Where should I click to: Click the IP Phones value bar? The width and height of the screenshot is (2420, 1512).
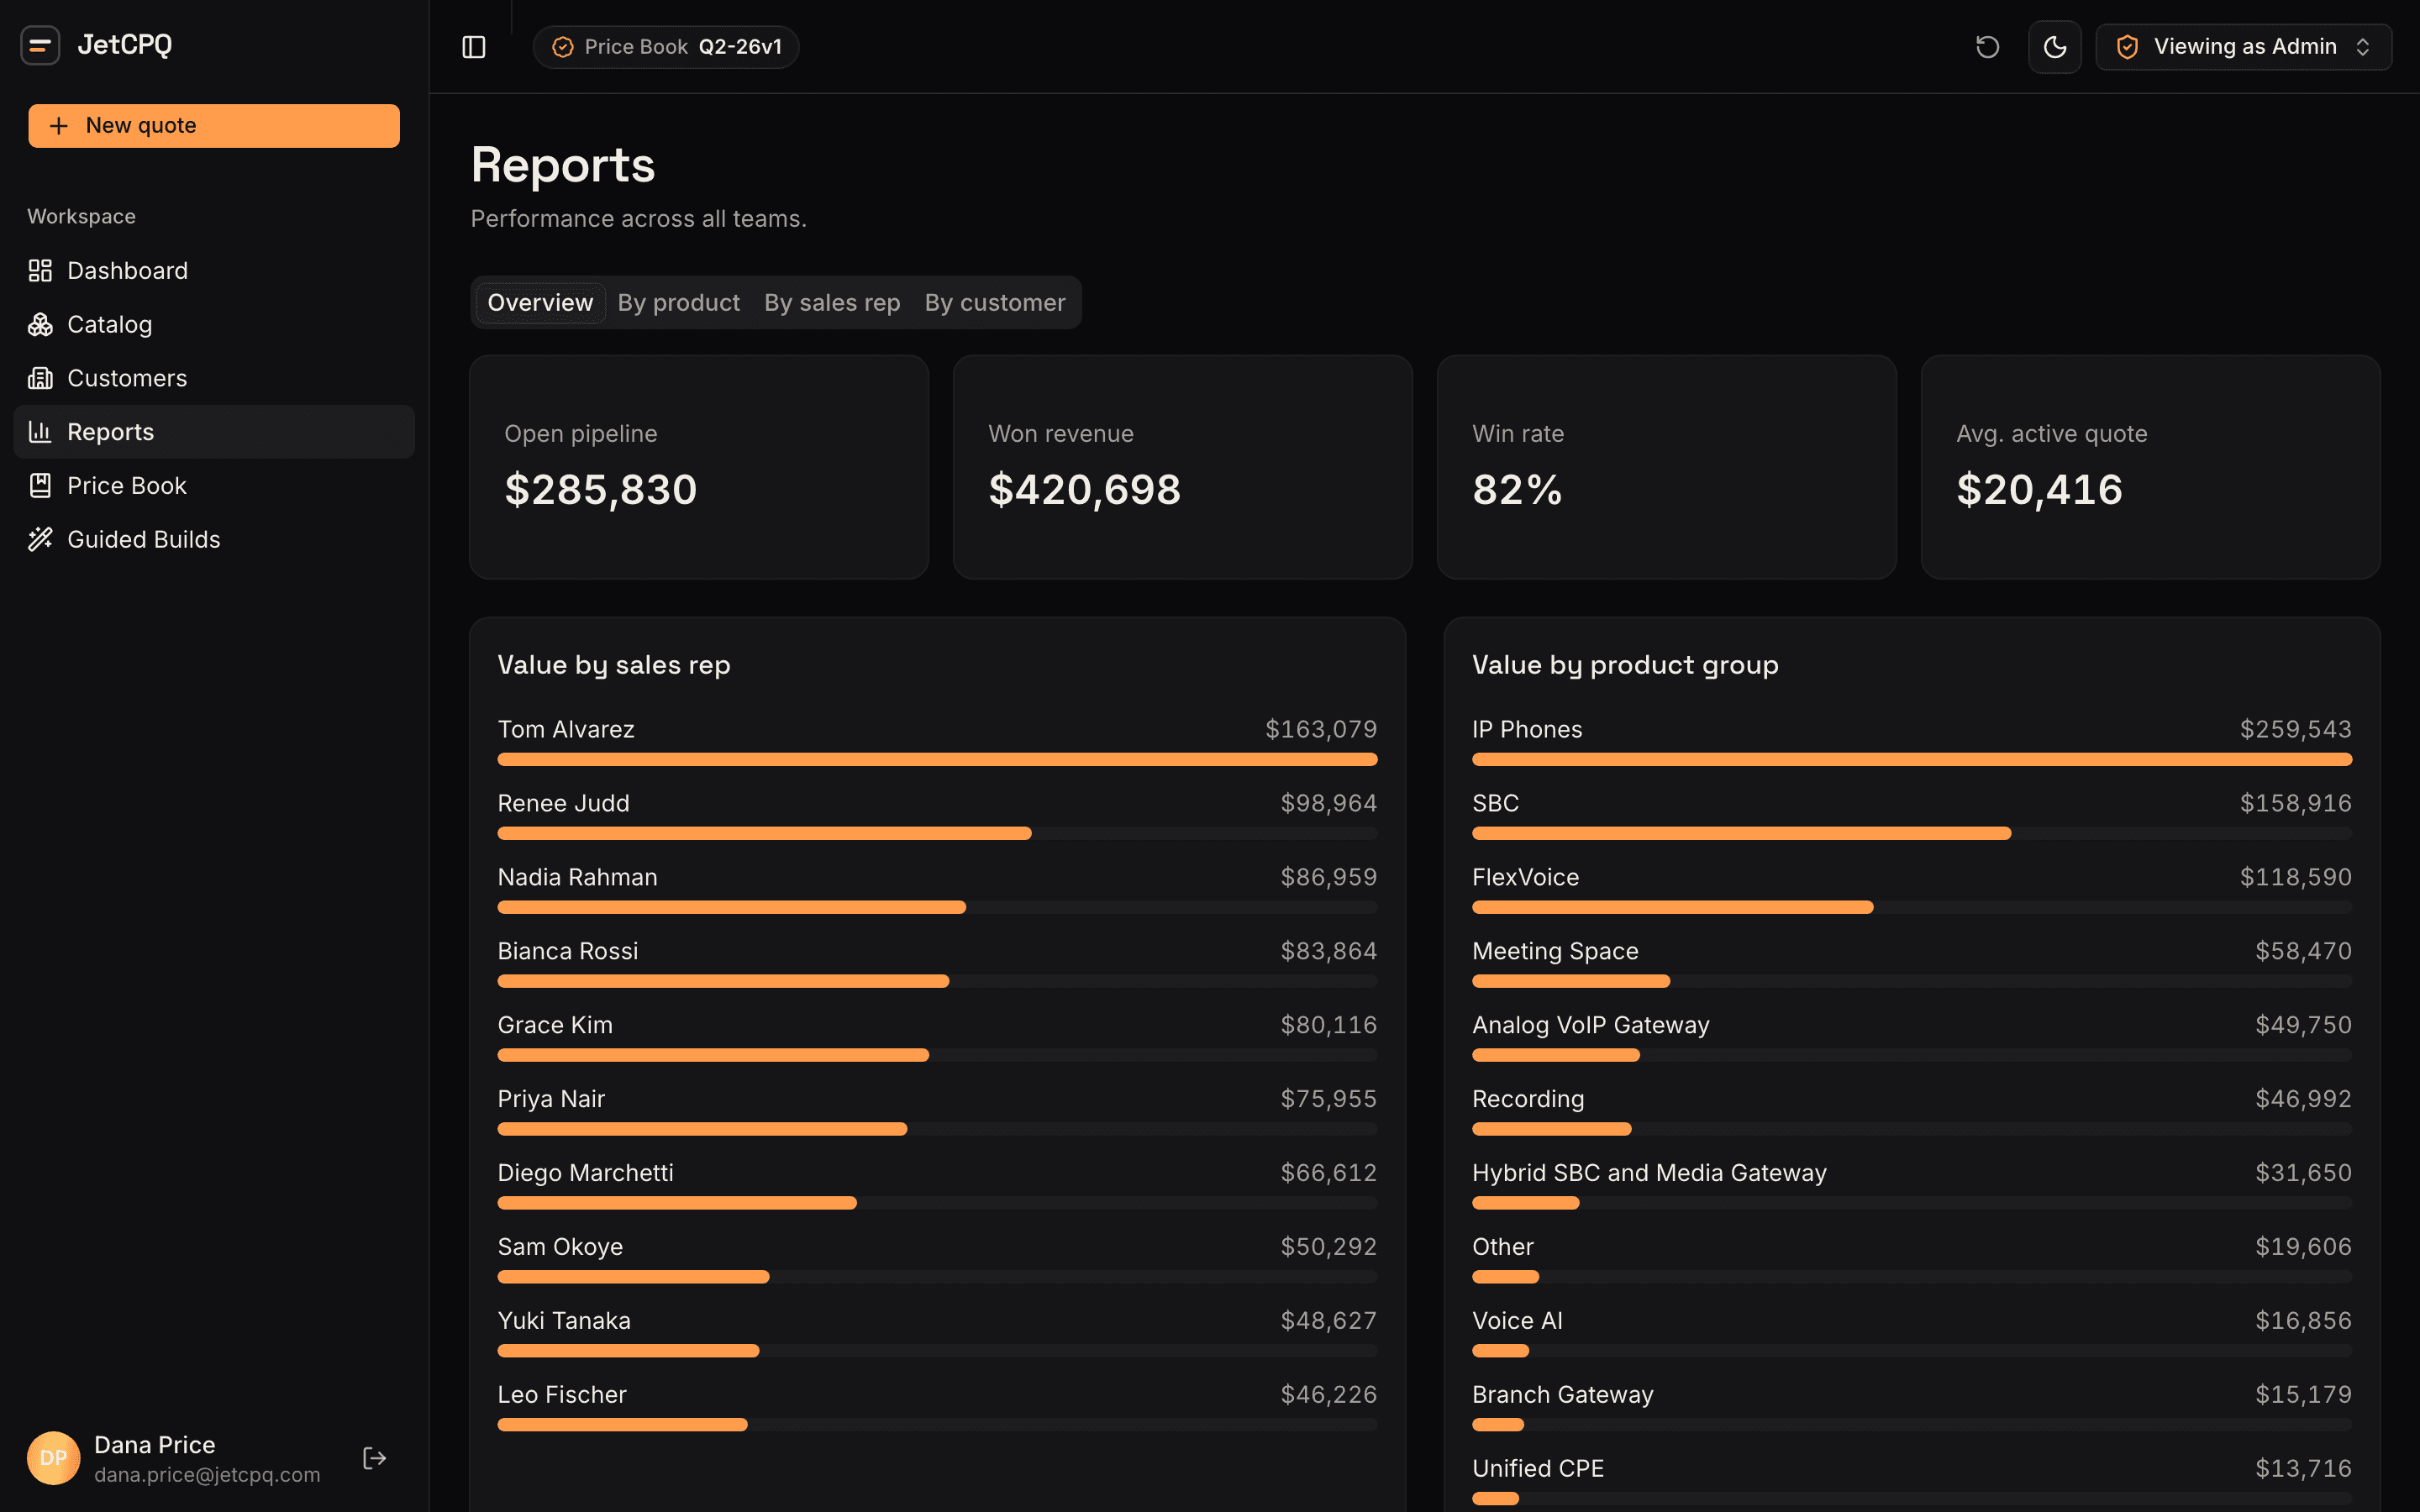[x=1912, y=760]
